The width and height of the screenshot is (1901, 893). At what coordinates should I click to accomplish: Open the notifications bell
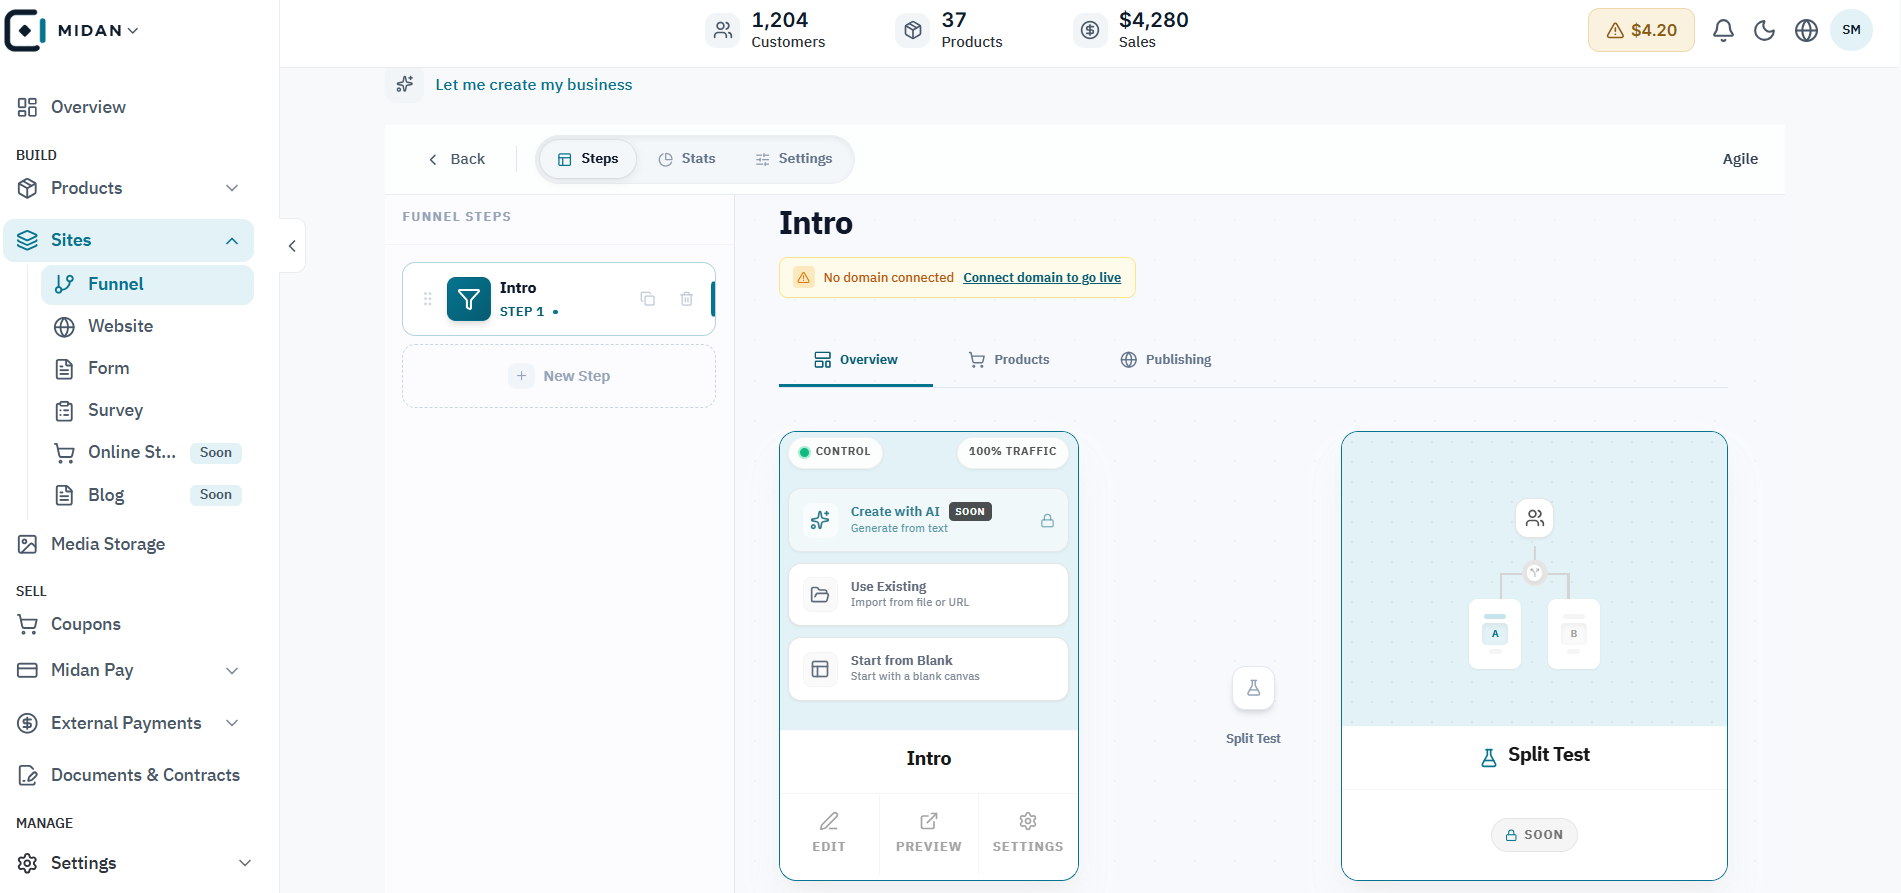coord(1723,31)
